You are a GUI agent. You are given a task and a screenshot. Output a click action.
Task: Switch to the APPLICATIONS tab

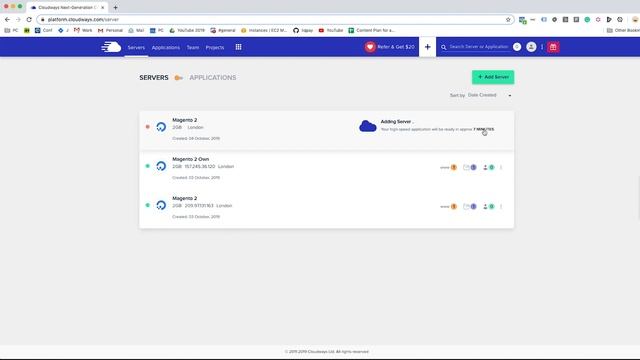click(213, 78)
